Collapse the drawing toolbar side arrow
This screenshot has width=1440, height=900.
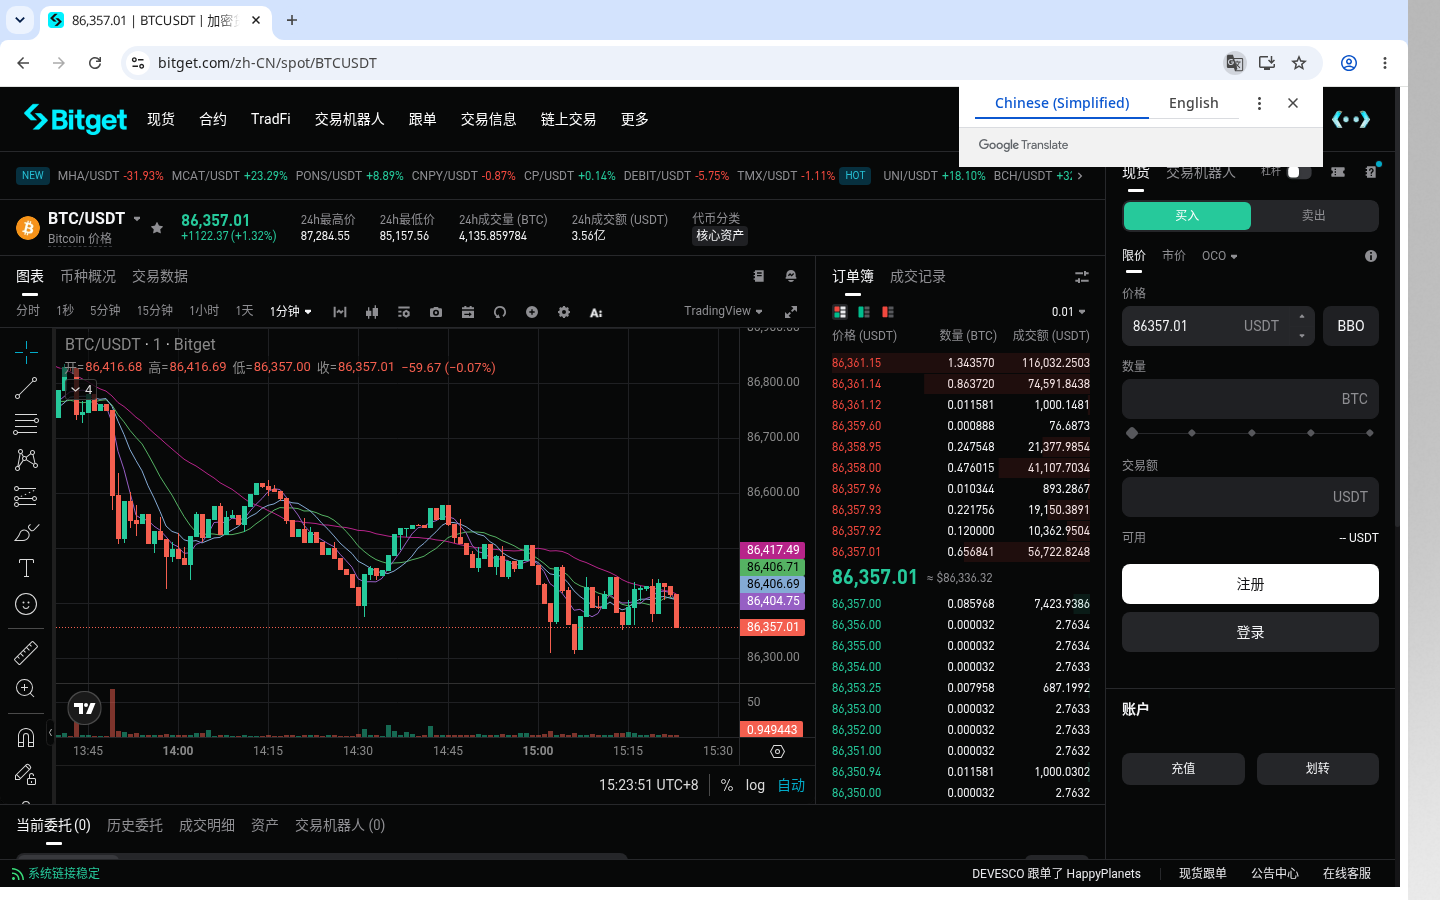coord(50,733)
